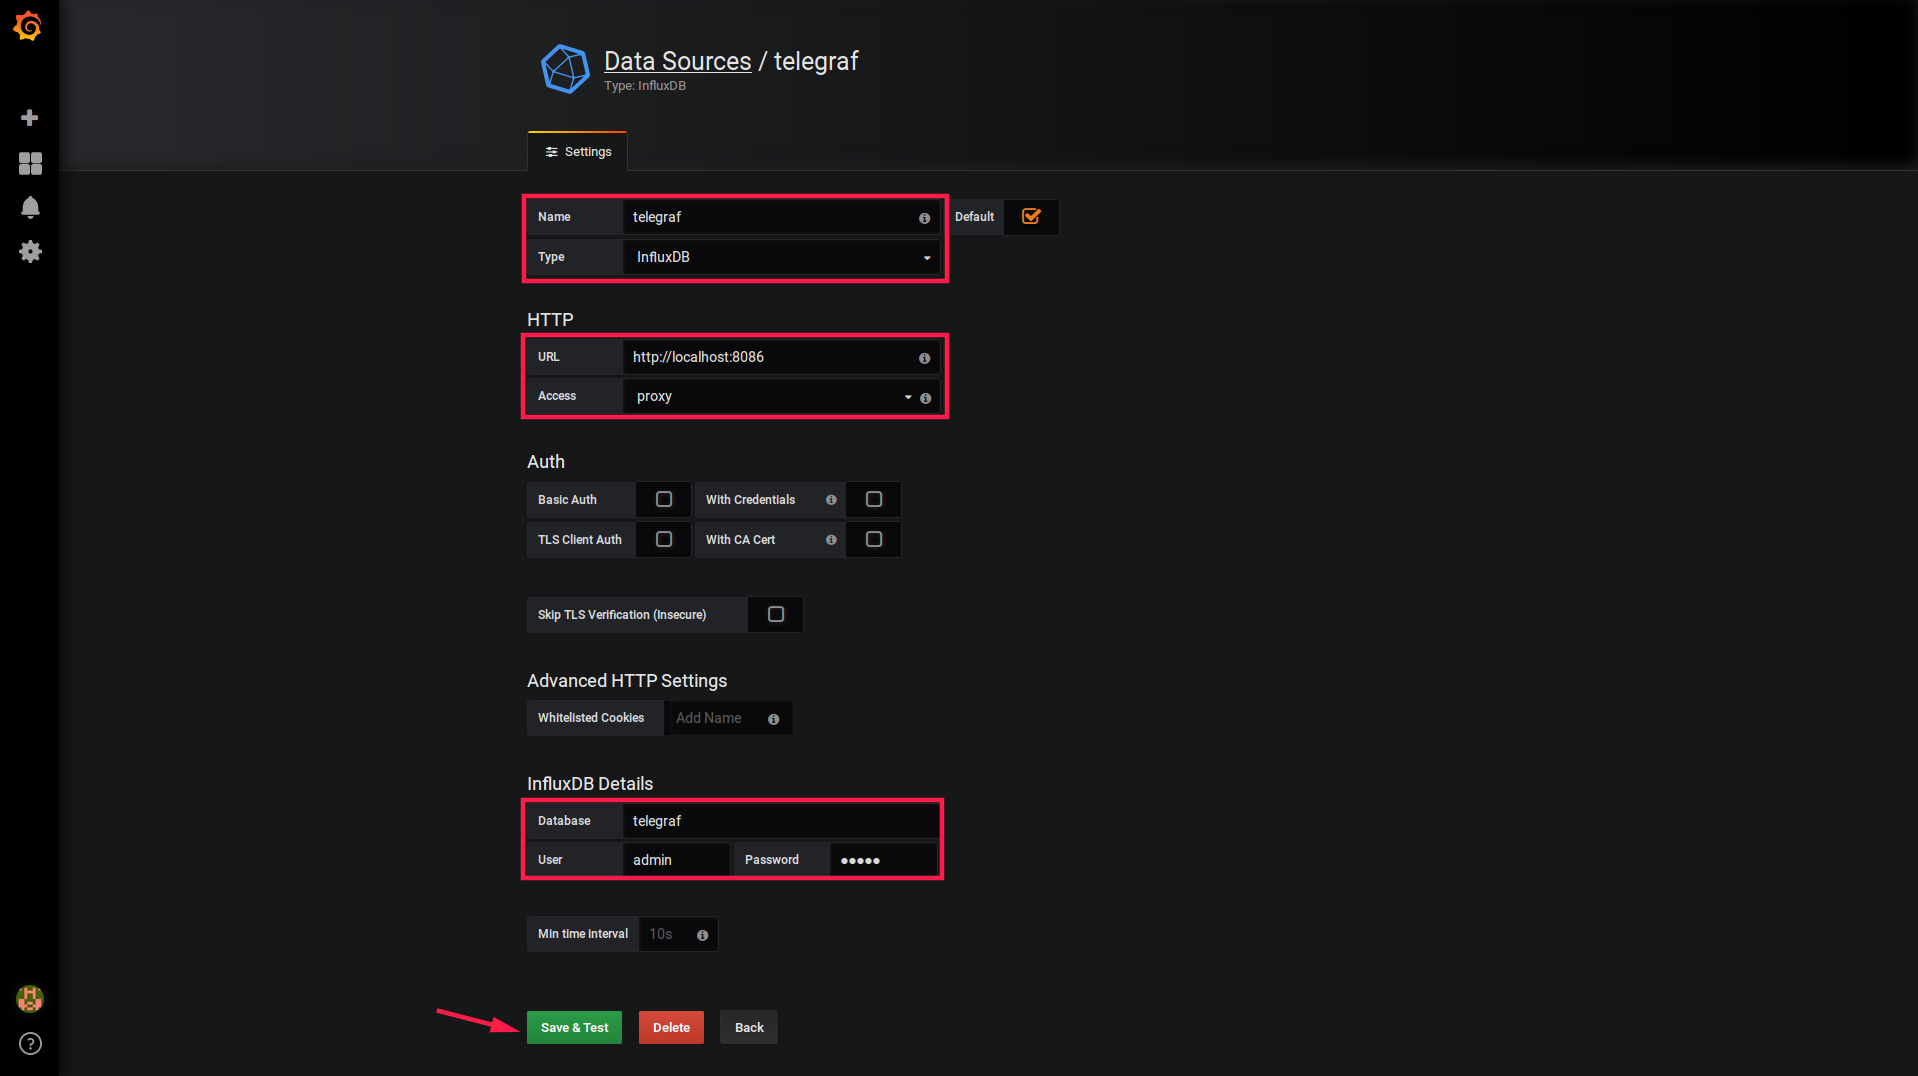The image size is (1918, 1076).
Task: Open the Help question mark icon
Action: click(30, 1043)
